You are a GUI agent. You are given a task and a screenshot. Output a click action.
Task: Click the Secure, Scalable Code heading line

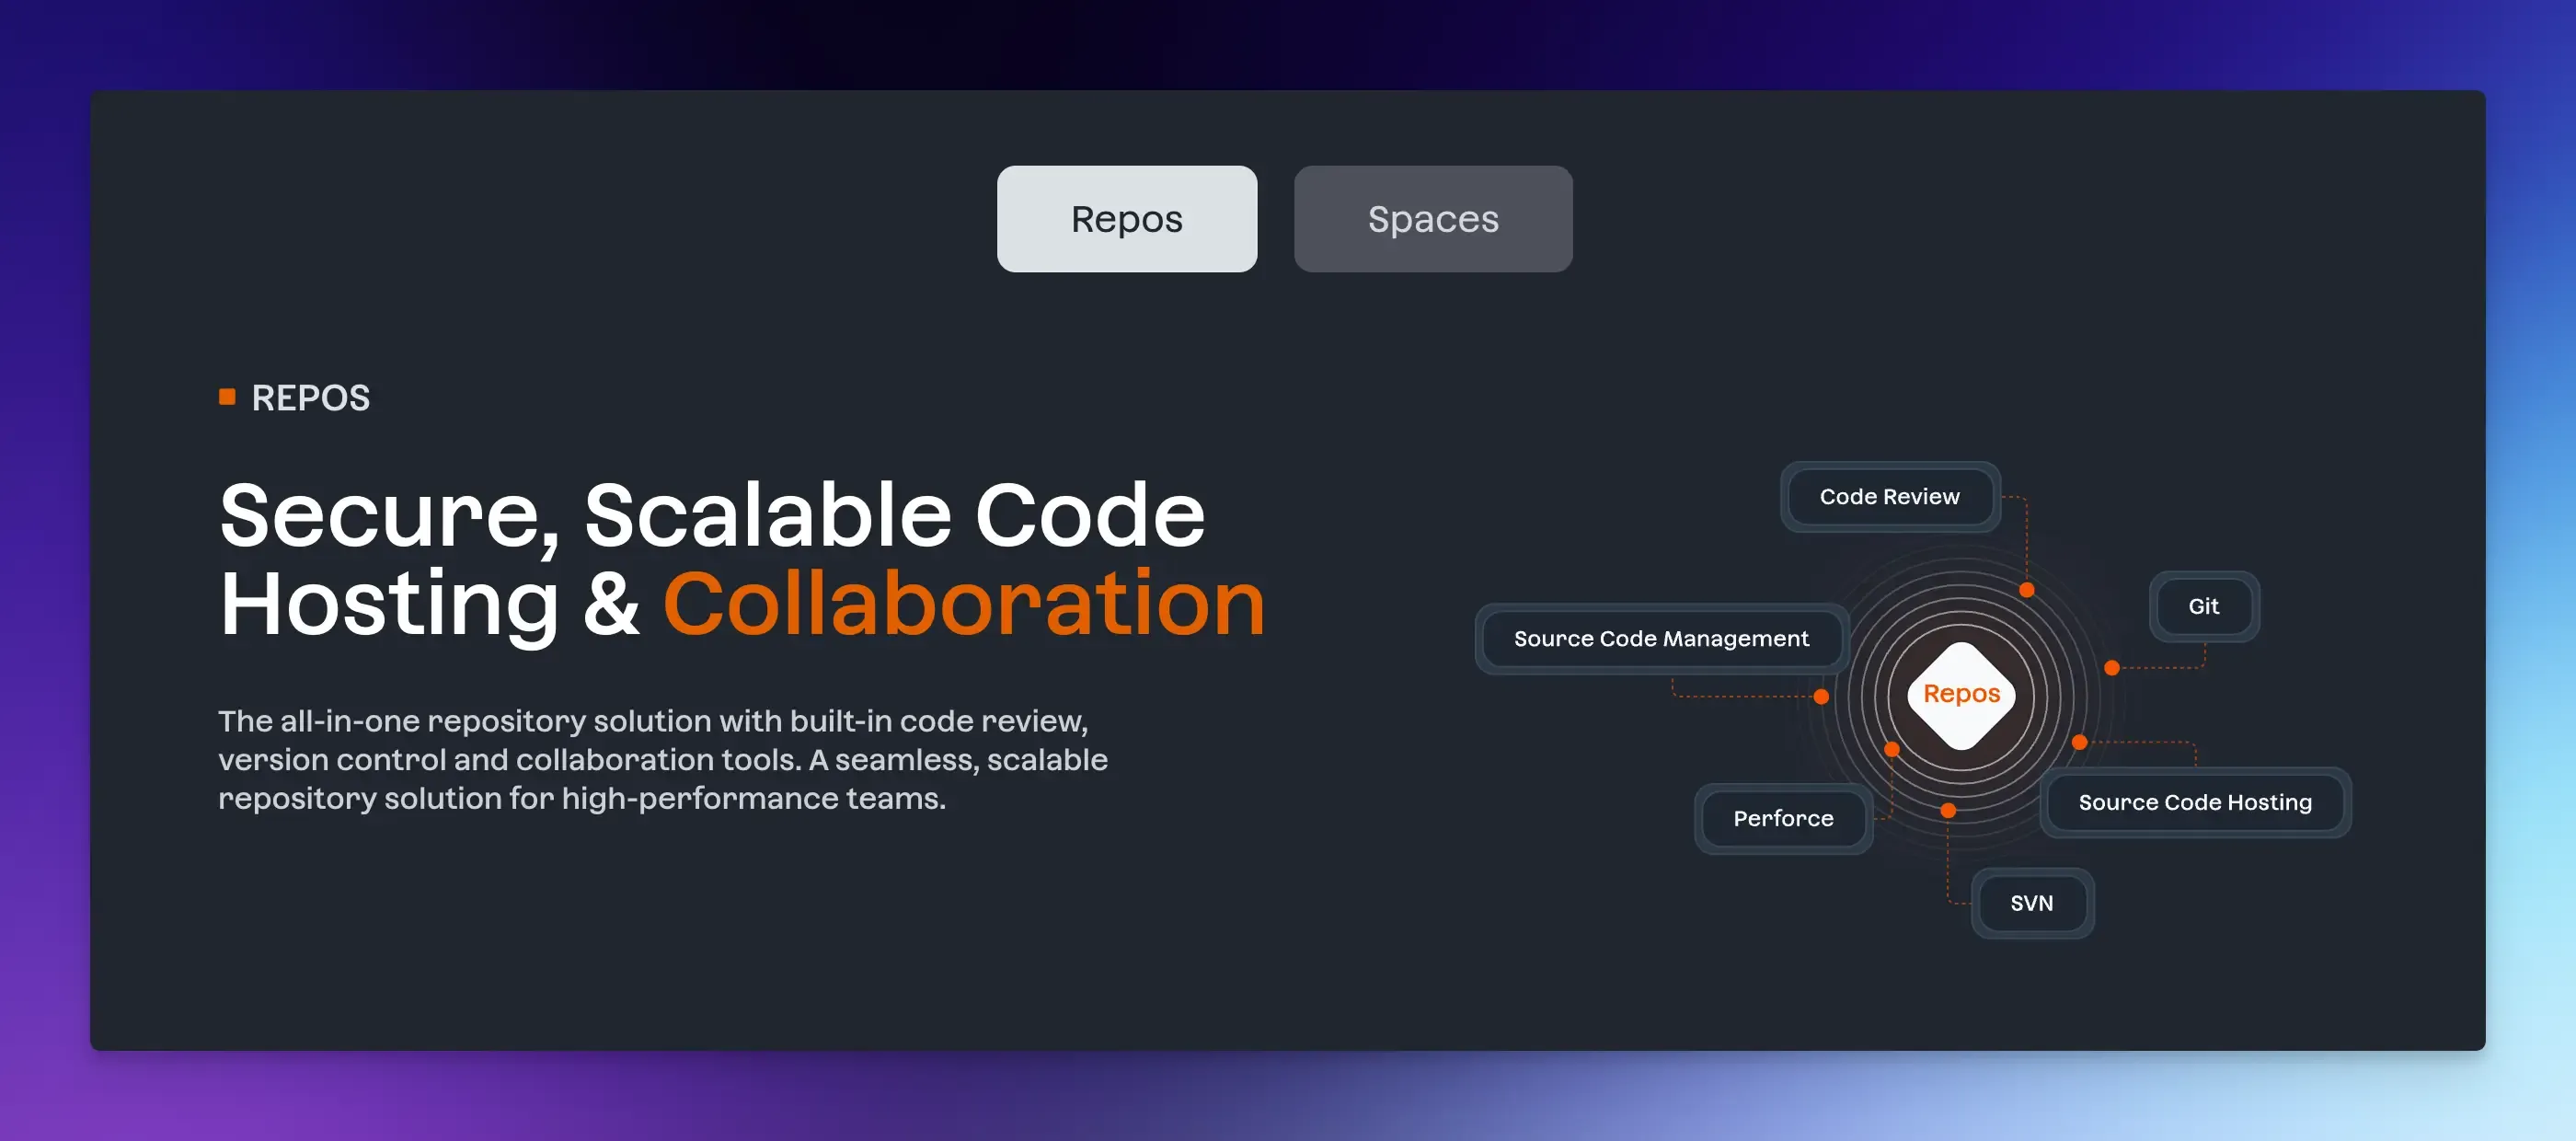[x=712, y=515]
